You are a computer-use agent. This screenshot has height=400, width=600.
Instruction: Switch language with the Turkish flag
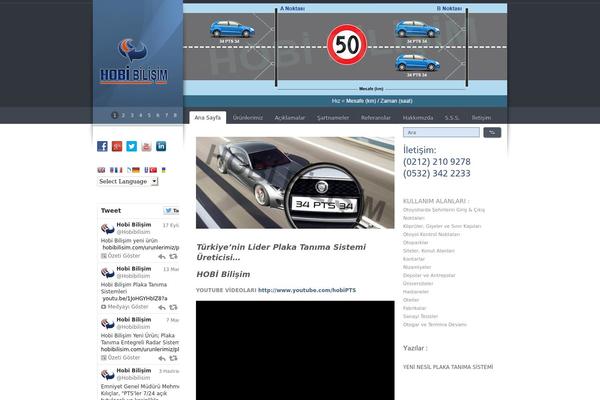pyautogui.click(x=152, y=170)
